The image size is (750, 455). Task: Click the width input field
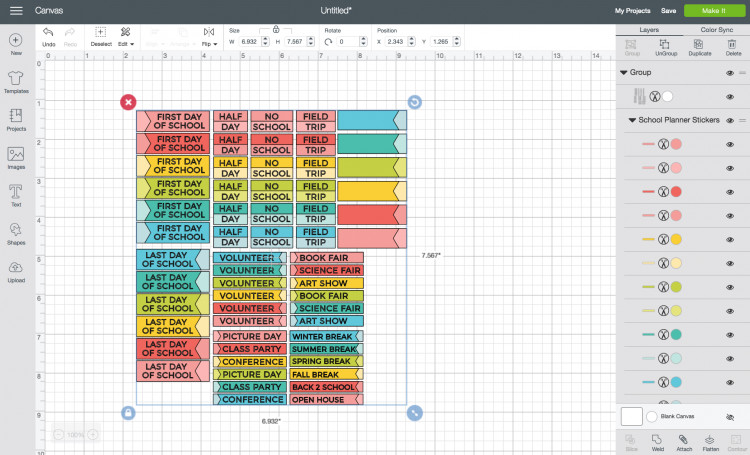(250, 42)
